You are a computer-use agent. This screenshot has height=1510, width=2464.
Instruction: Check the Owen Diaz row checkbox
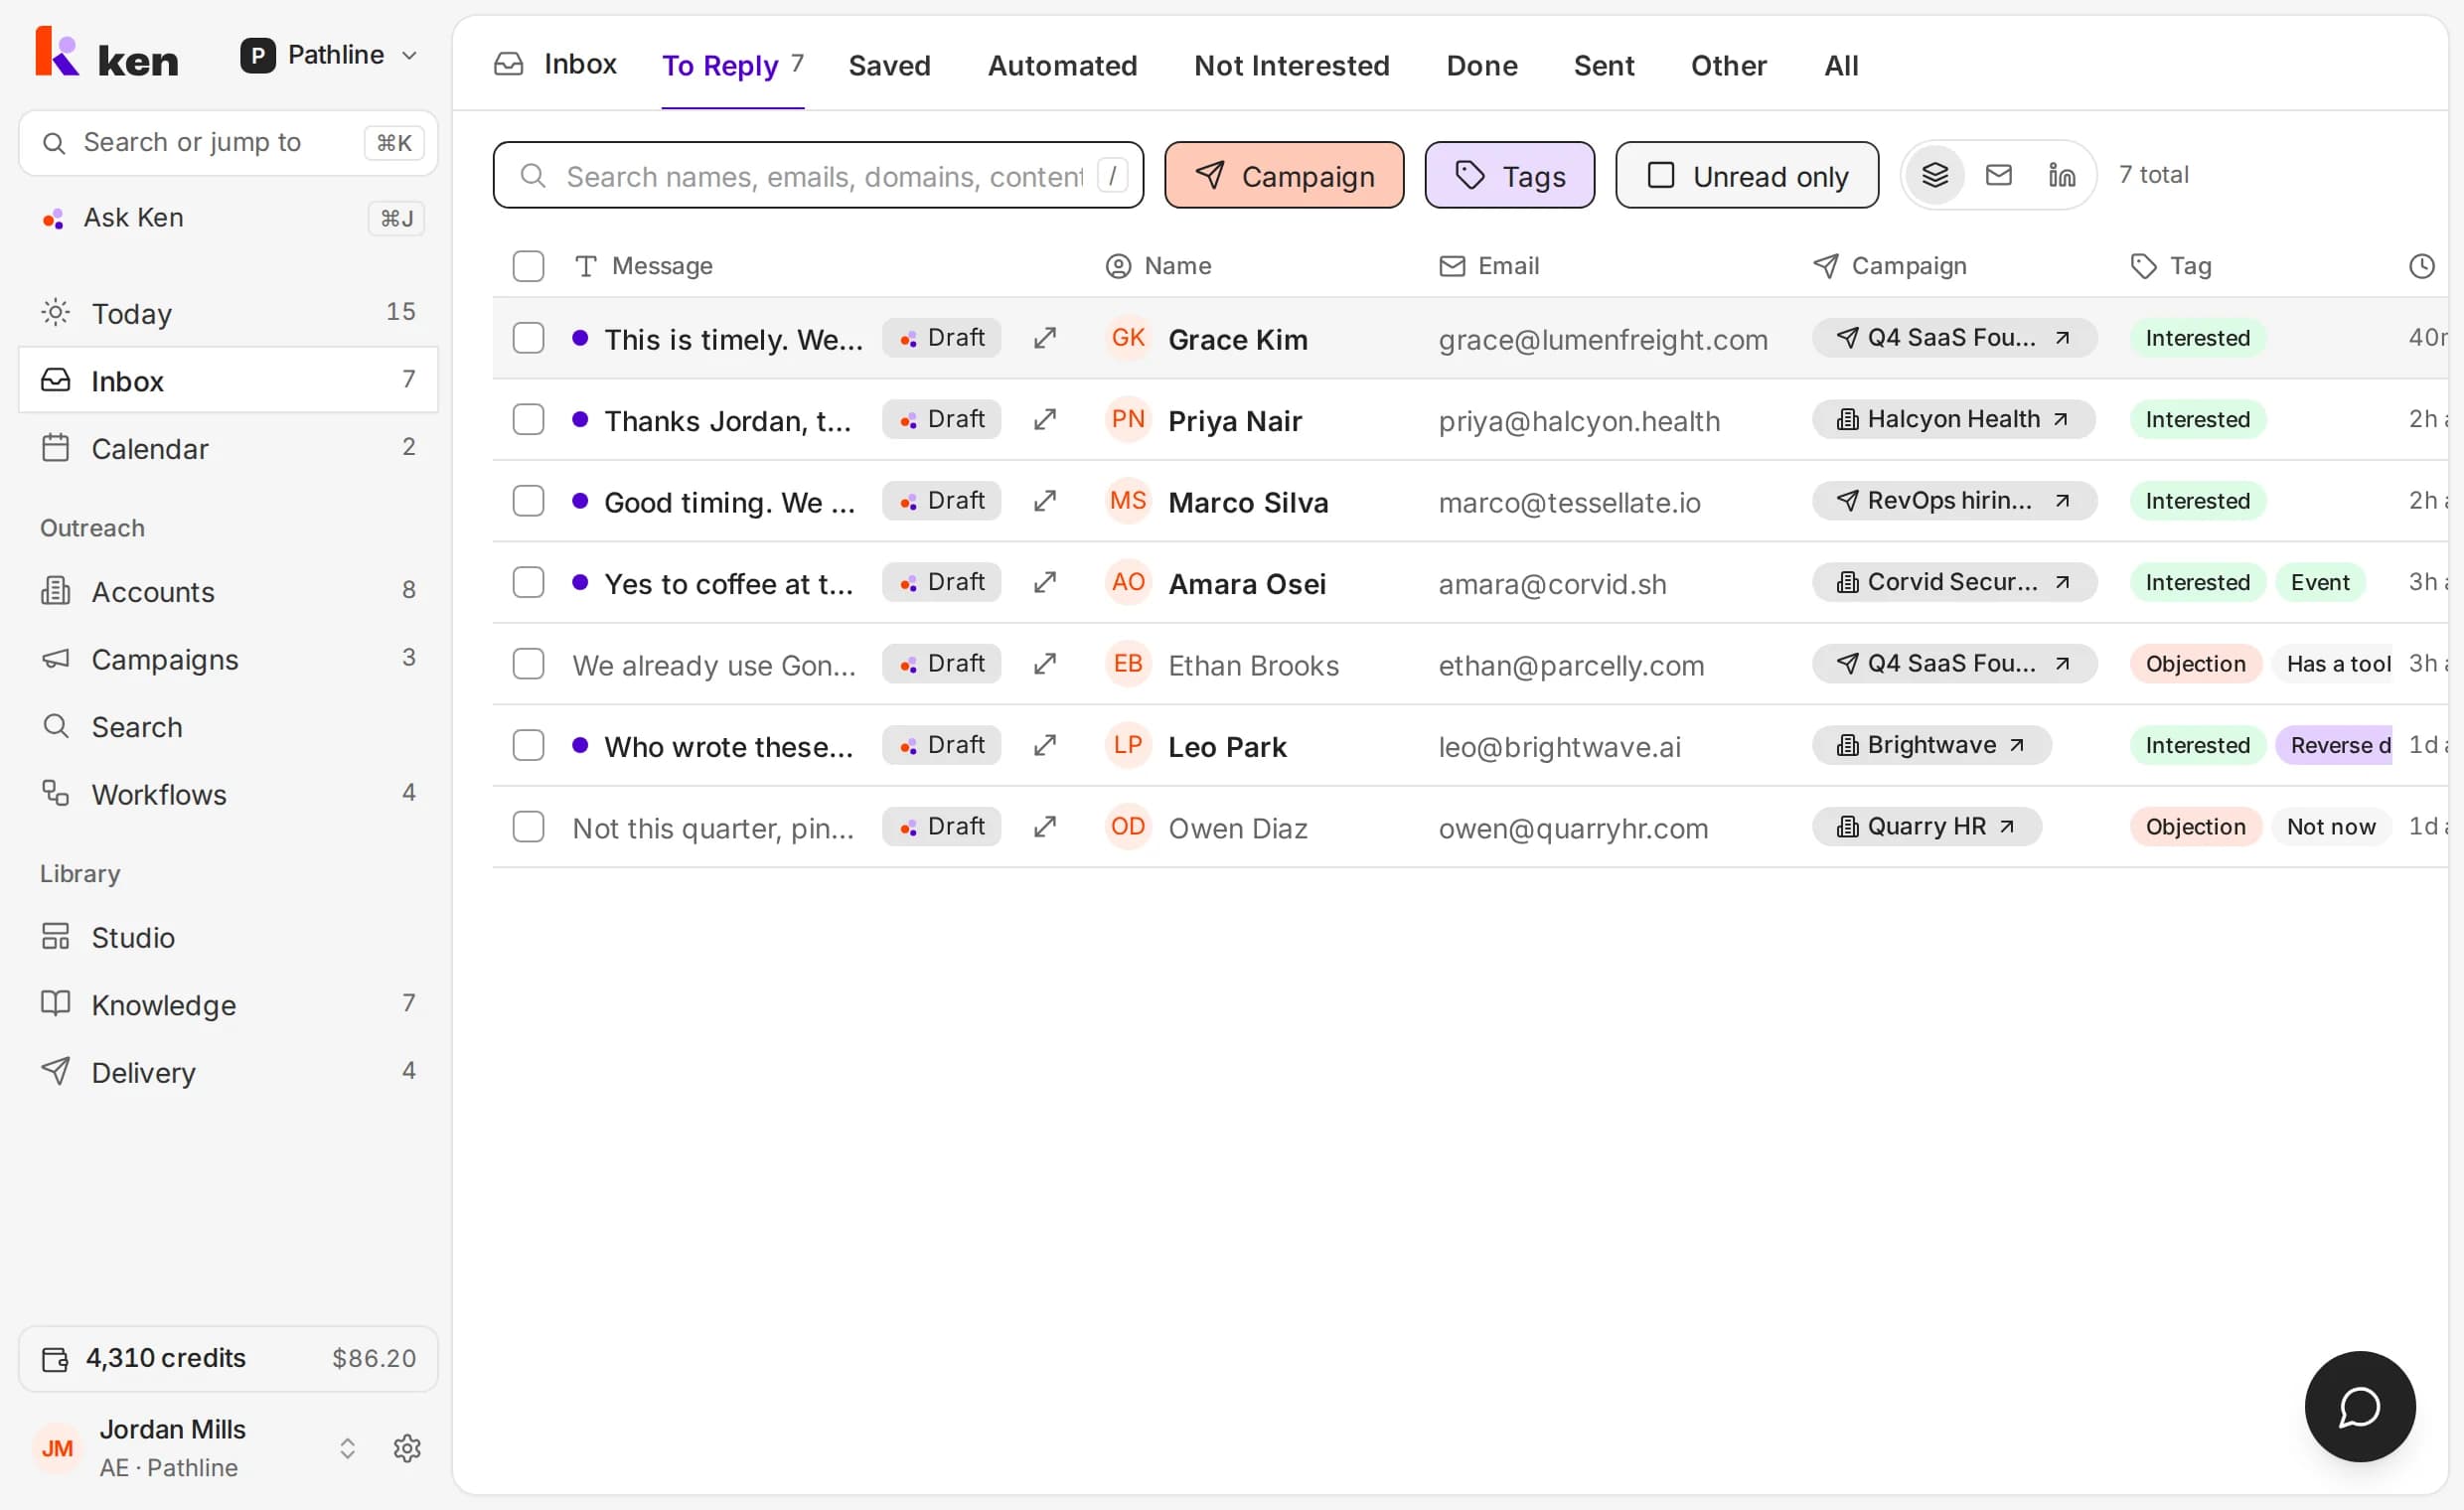click(x=528, y=827)
